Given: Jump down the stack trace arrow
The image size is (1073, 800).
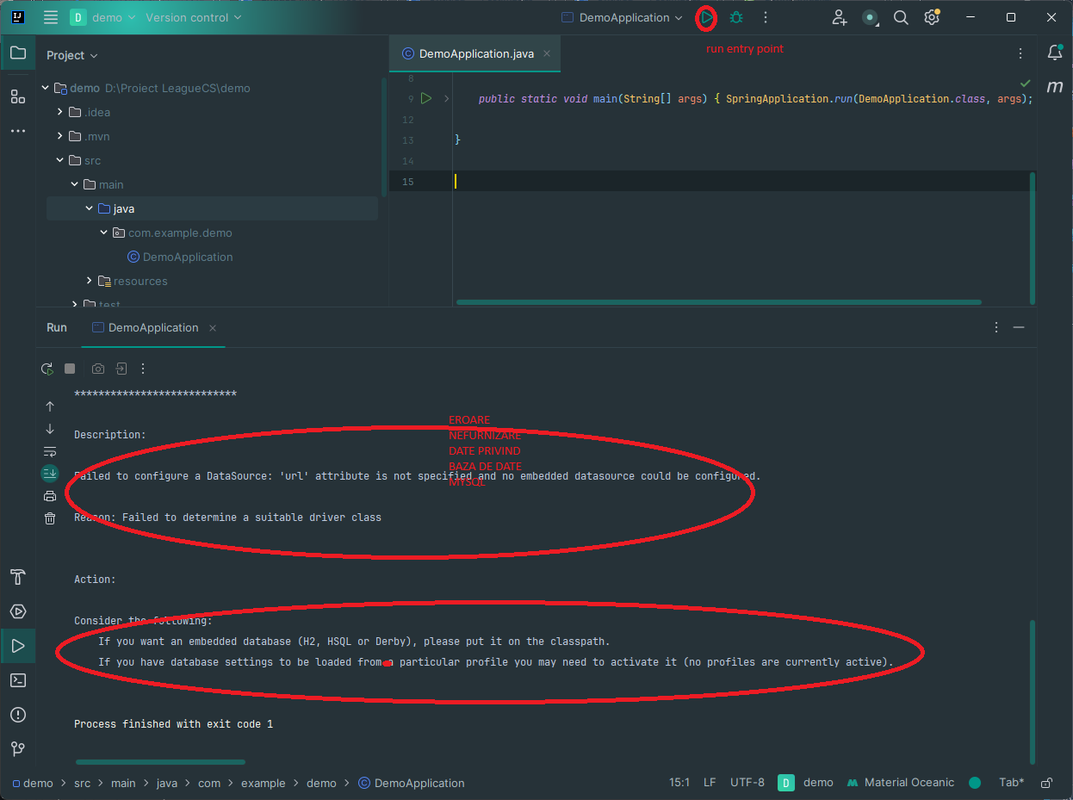Looking at the screenshot, I should (50, 429).
